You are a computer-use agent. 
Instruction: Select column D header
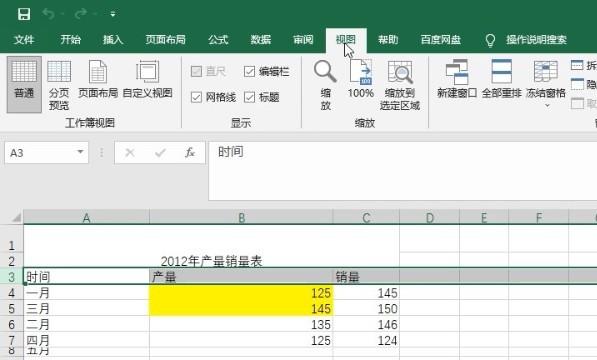(429, 217)
